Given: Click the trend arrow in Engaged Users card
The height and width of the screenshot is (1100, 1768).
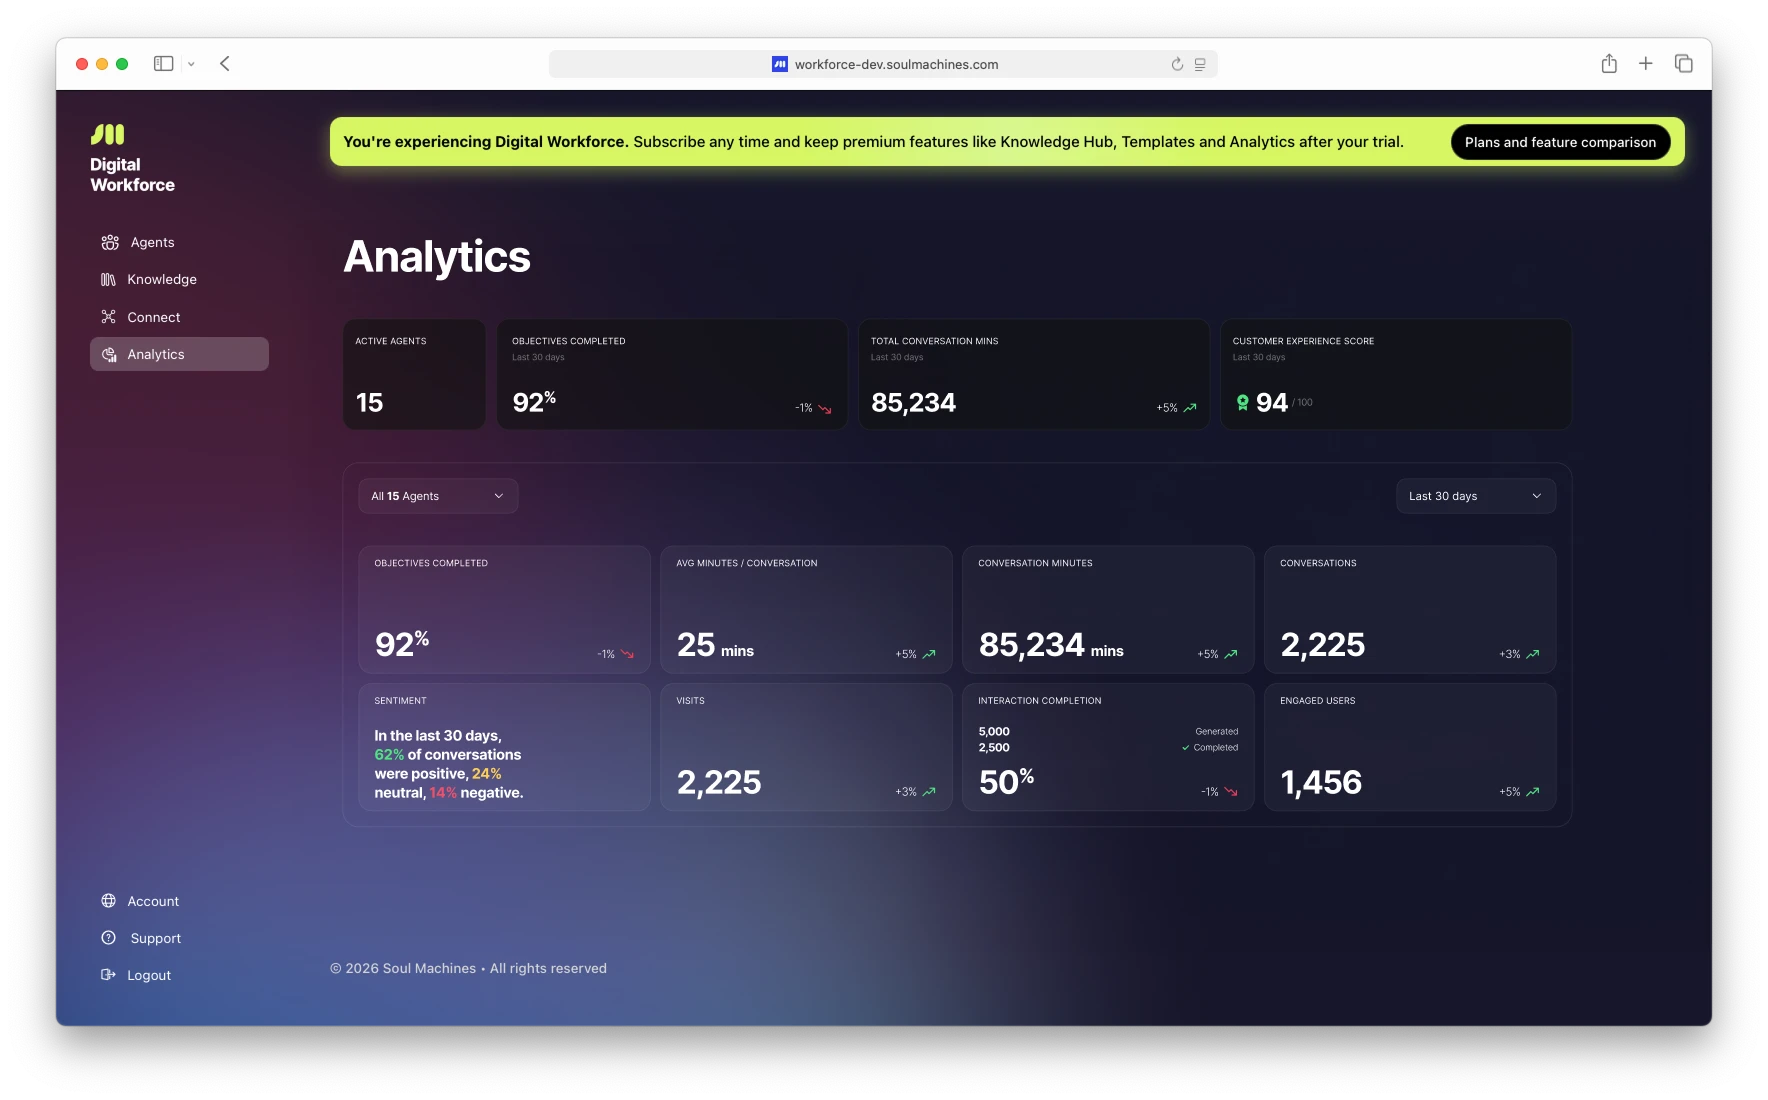Looking at the screenshot, I should click(1533, 792).
